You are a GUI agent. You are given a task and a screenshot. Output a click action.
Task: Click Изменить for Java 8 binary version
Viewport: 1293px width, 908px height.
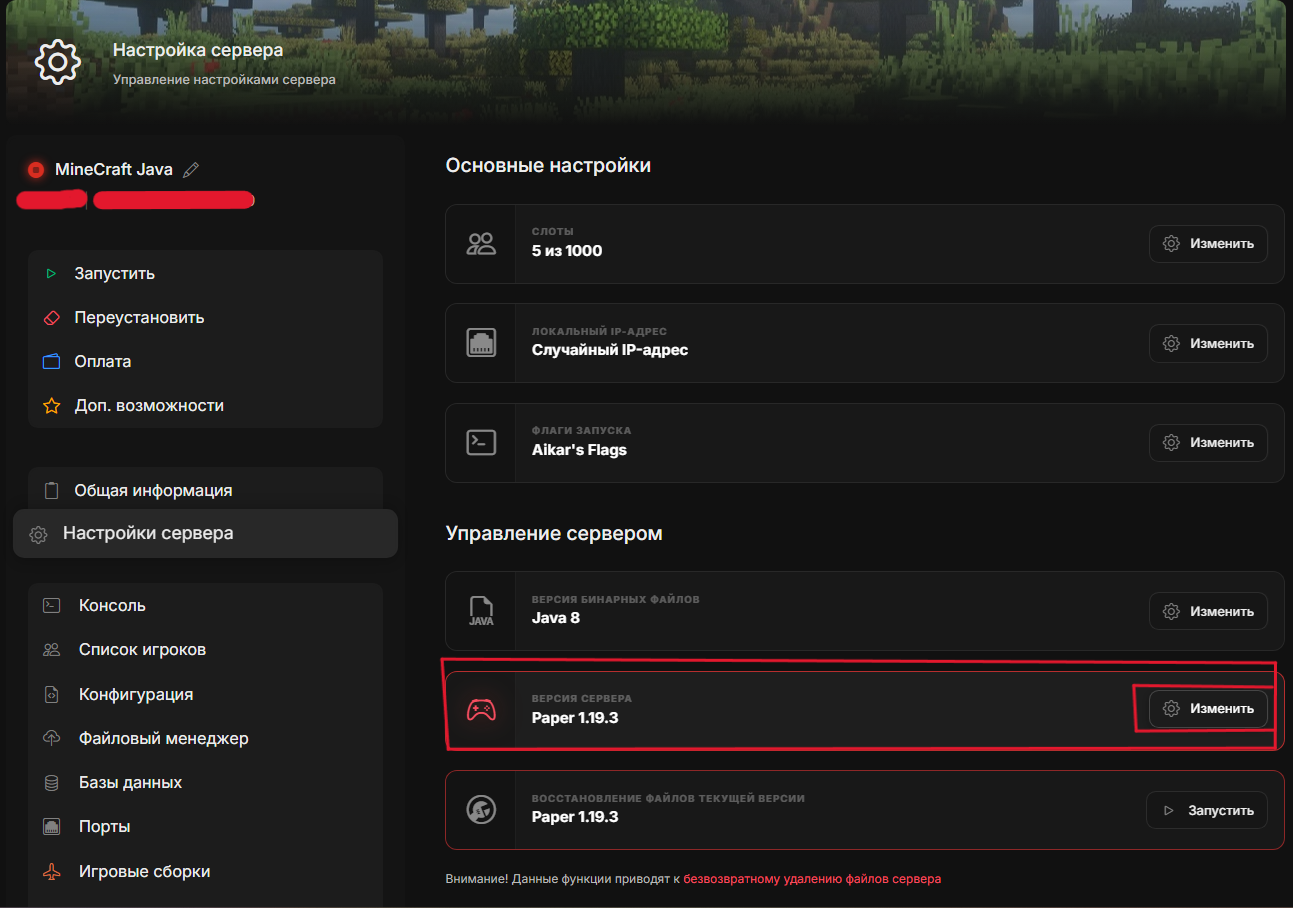(x=1208, y=611)
